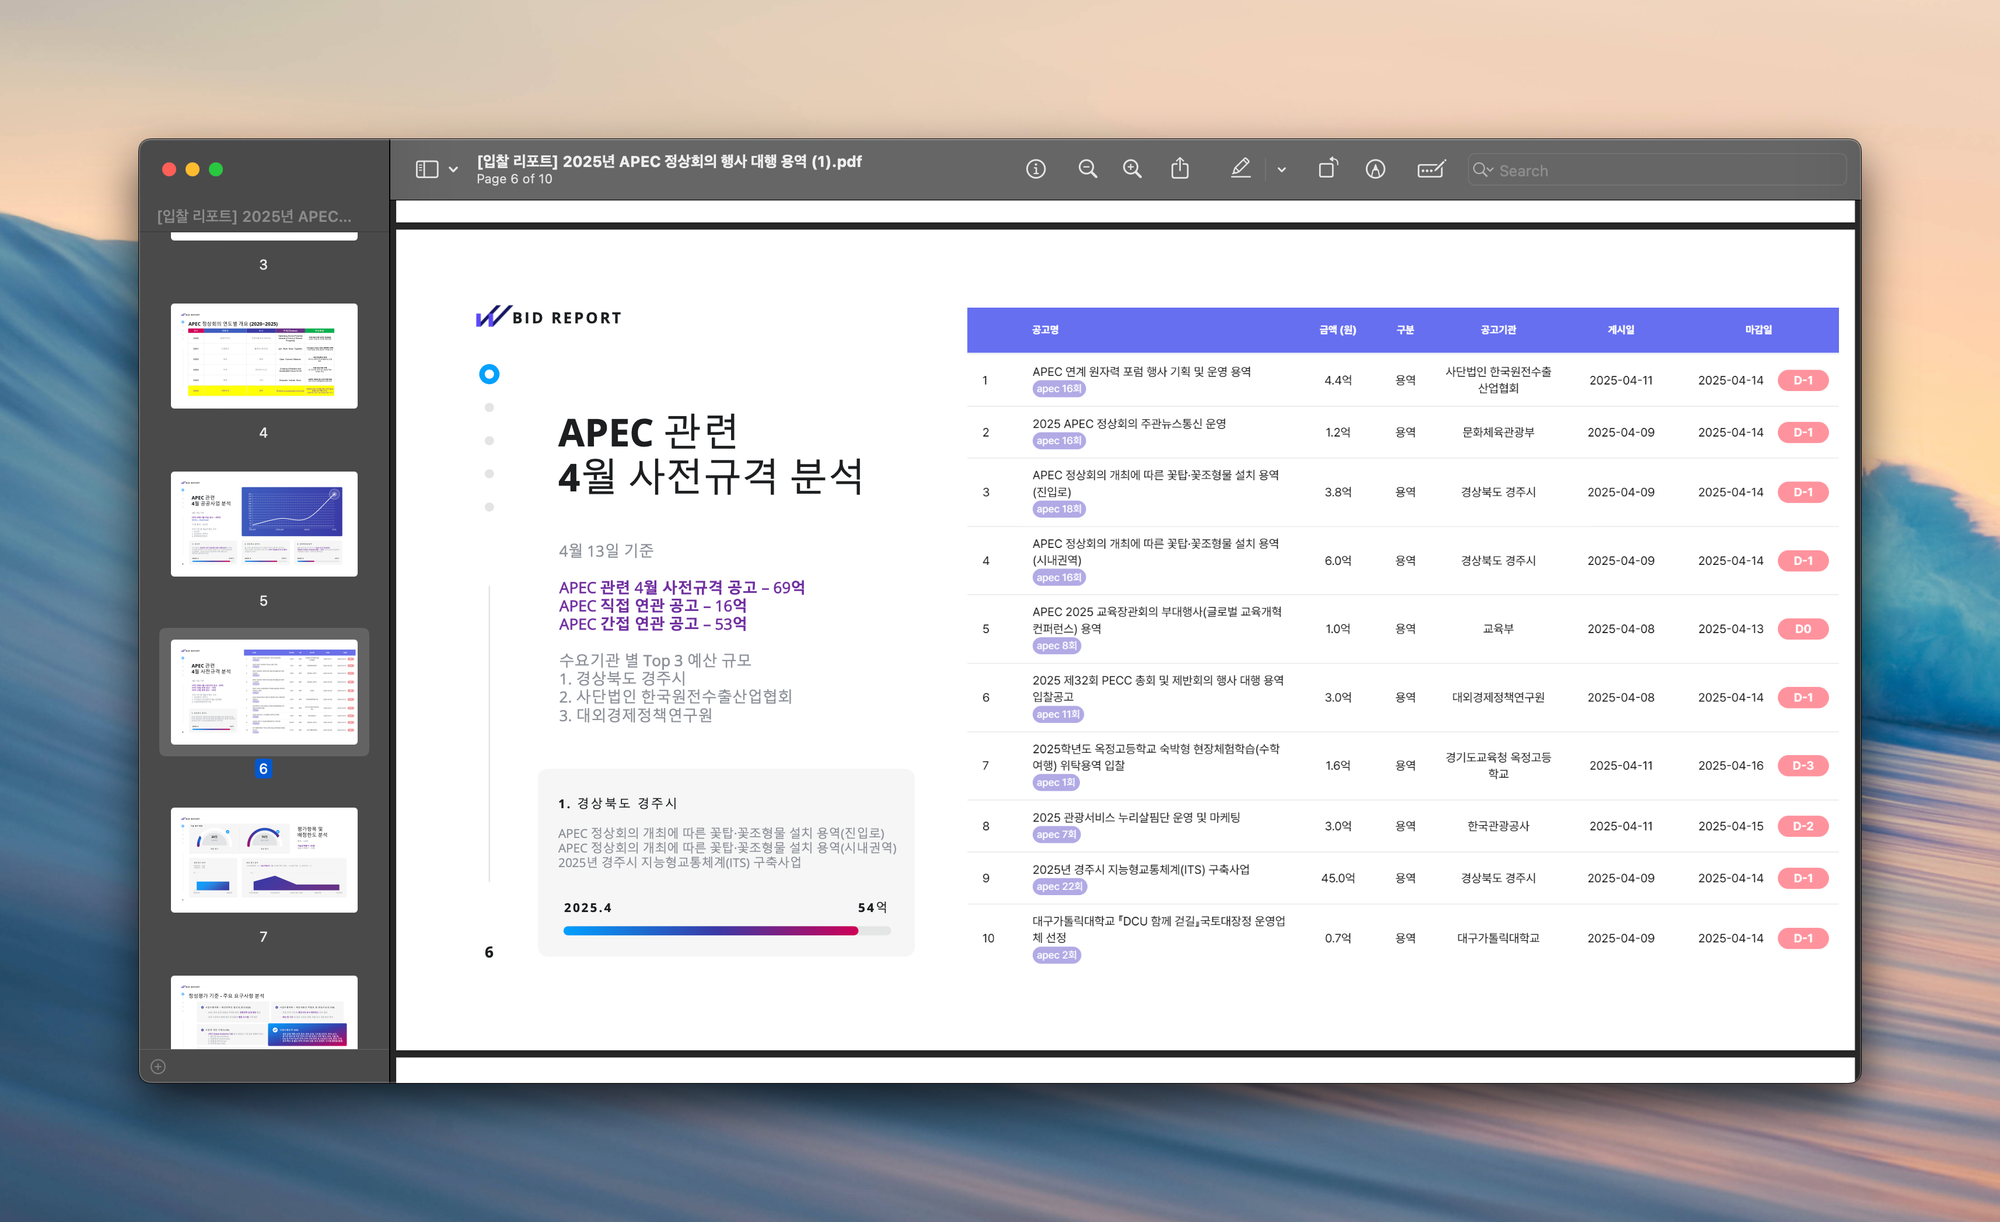Image resolution: width=2000 pixels, height=1222 pixels.
Task: Zoom in the PDF view
Action: pos(1132,169)
